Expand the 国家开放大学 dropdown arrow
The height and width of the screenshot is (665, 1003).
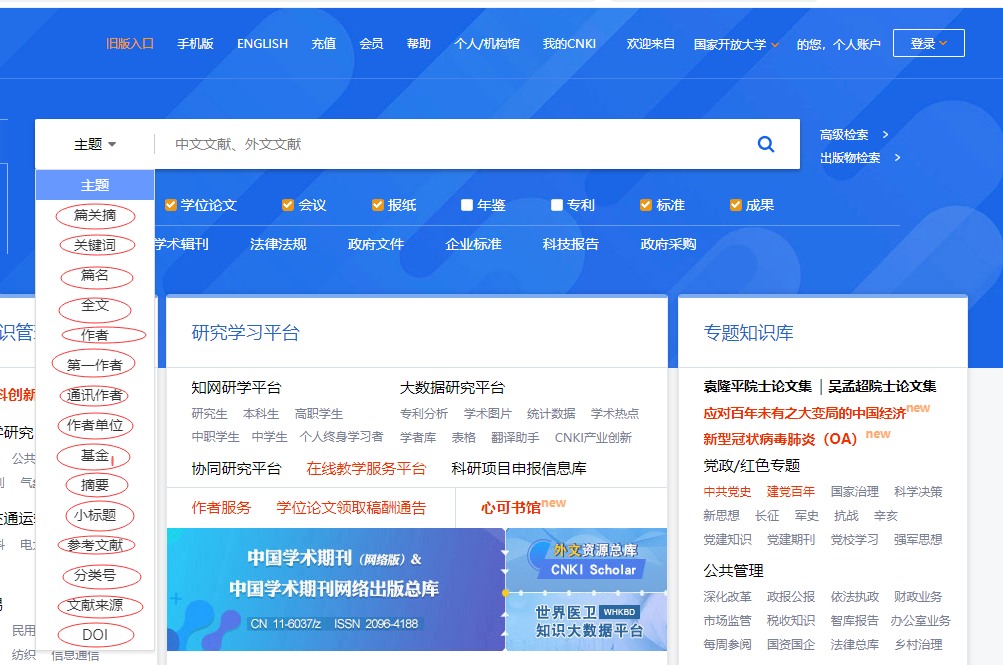(775, 45)
